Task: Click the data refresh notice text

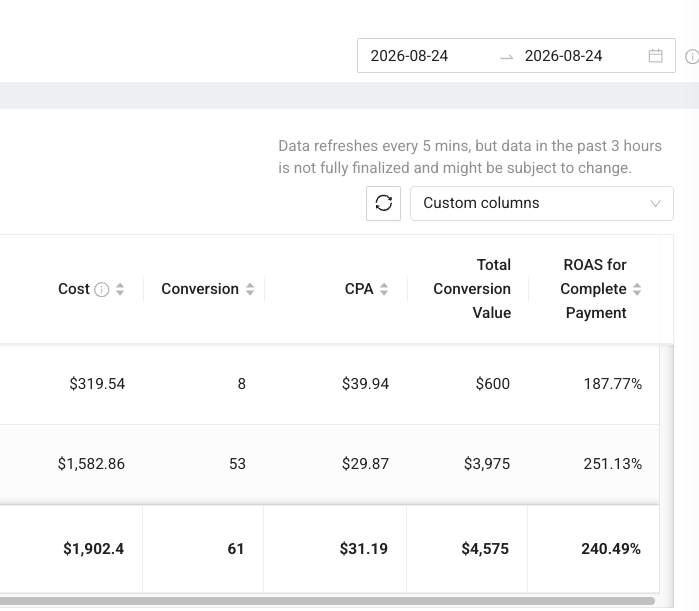Action: (470, 157)
